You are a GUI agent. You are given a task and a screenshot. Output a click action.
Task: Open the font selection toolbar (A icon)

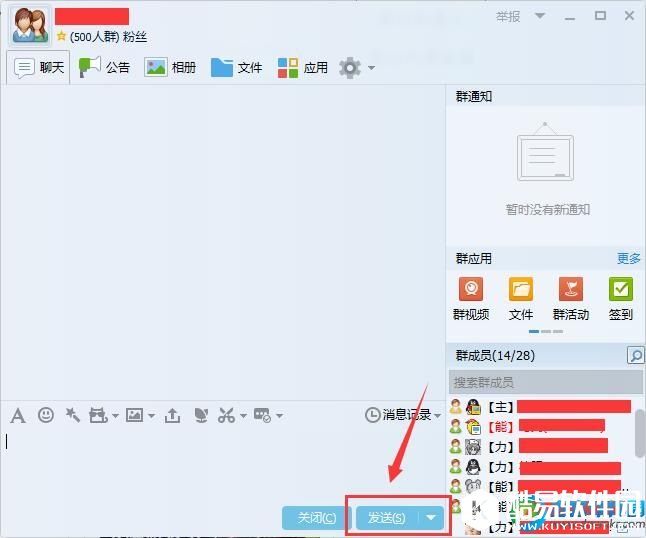18,415
